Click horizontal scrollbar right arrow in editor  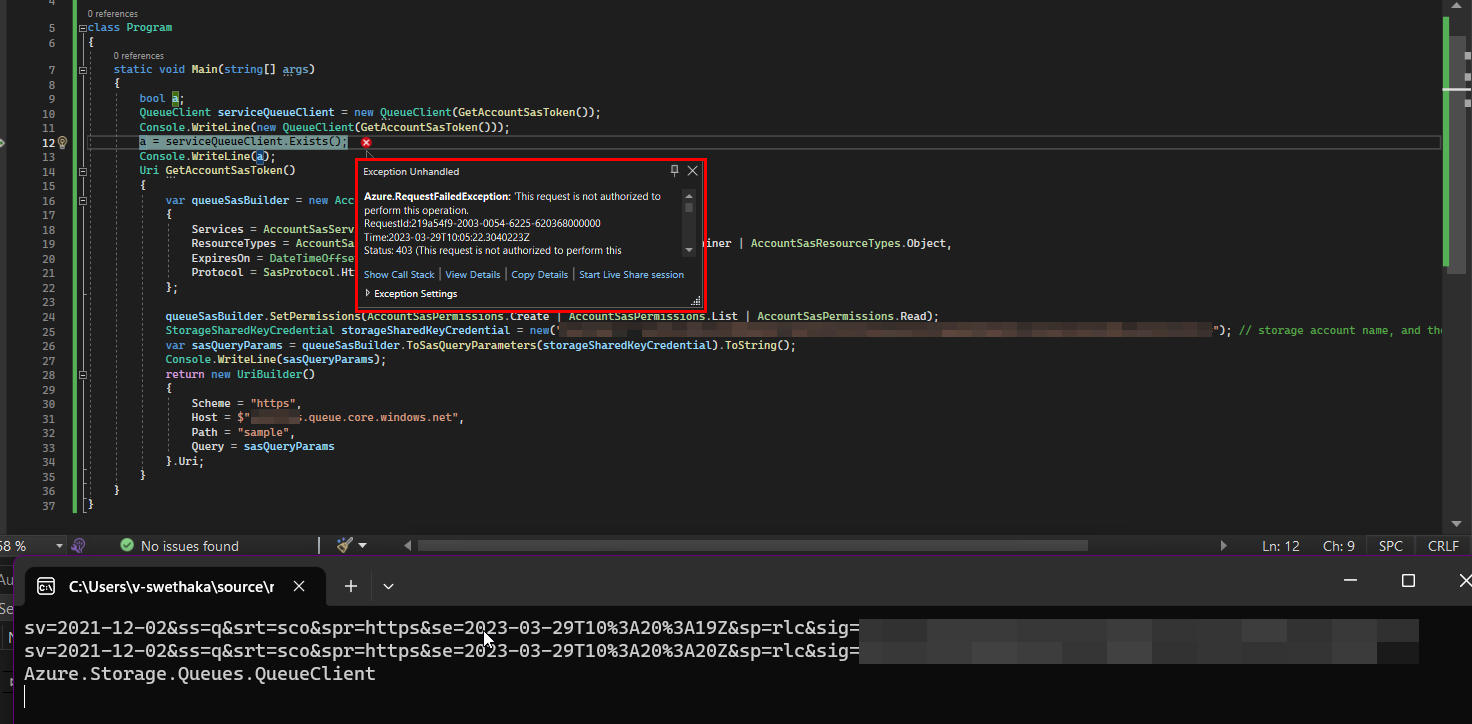[x=1224, y=546]
